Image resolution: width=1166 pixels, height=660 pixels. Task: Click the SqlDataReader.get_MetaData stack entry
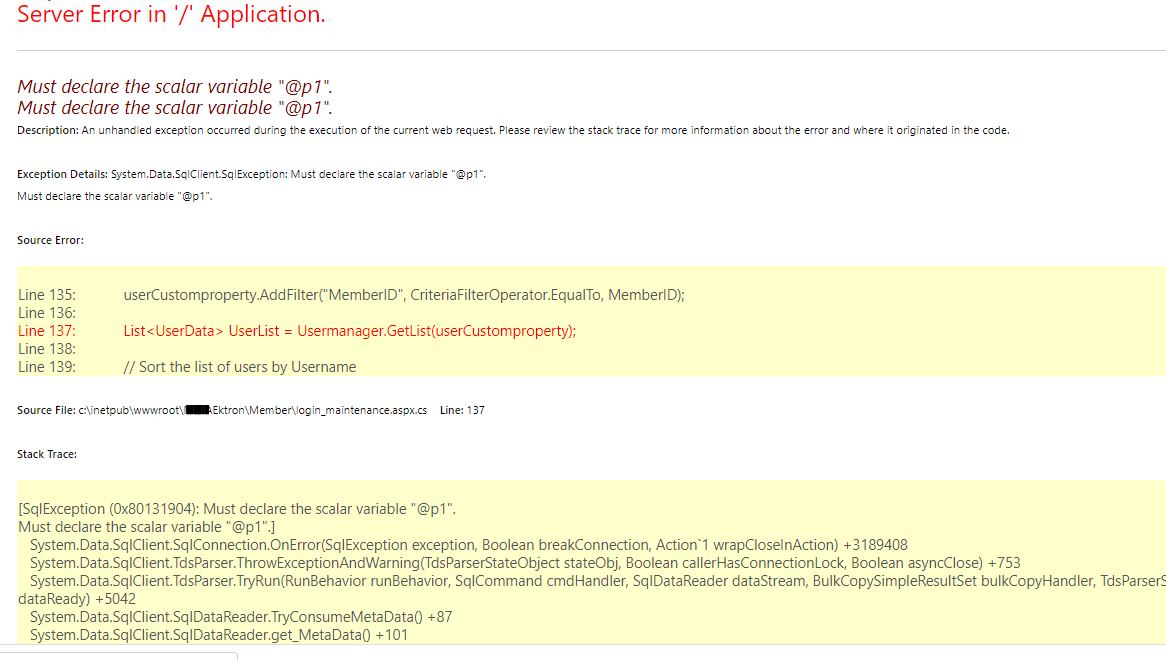[x=218, y=635]
